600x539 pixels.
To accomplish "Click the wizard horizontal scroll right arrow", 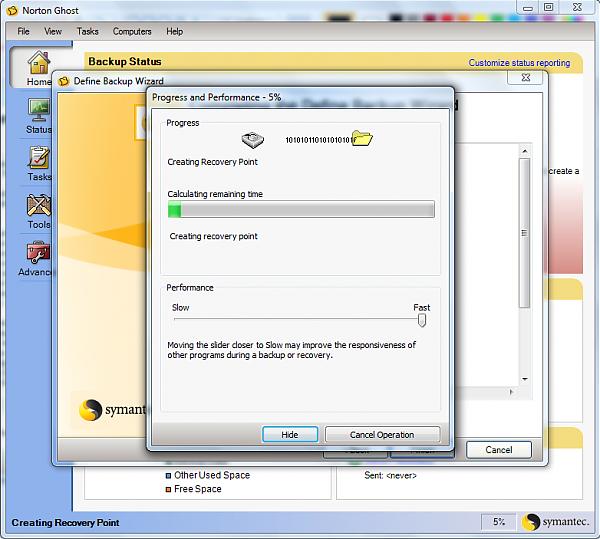I will click(x=510, y=392).
